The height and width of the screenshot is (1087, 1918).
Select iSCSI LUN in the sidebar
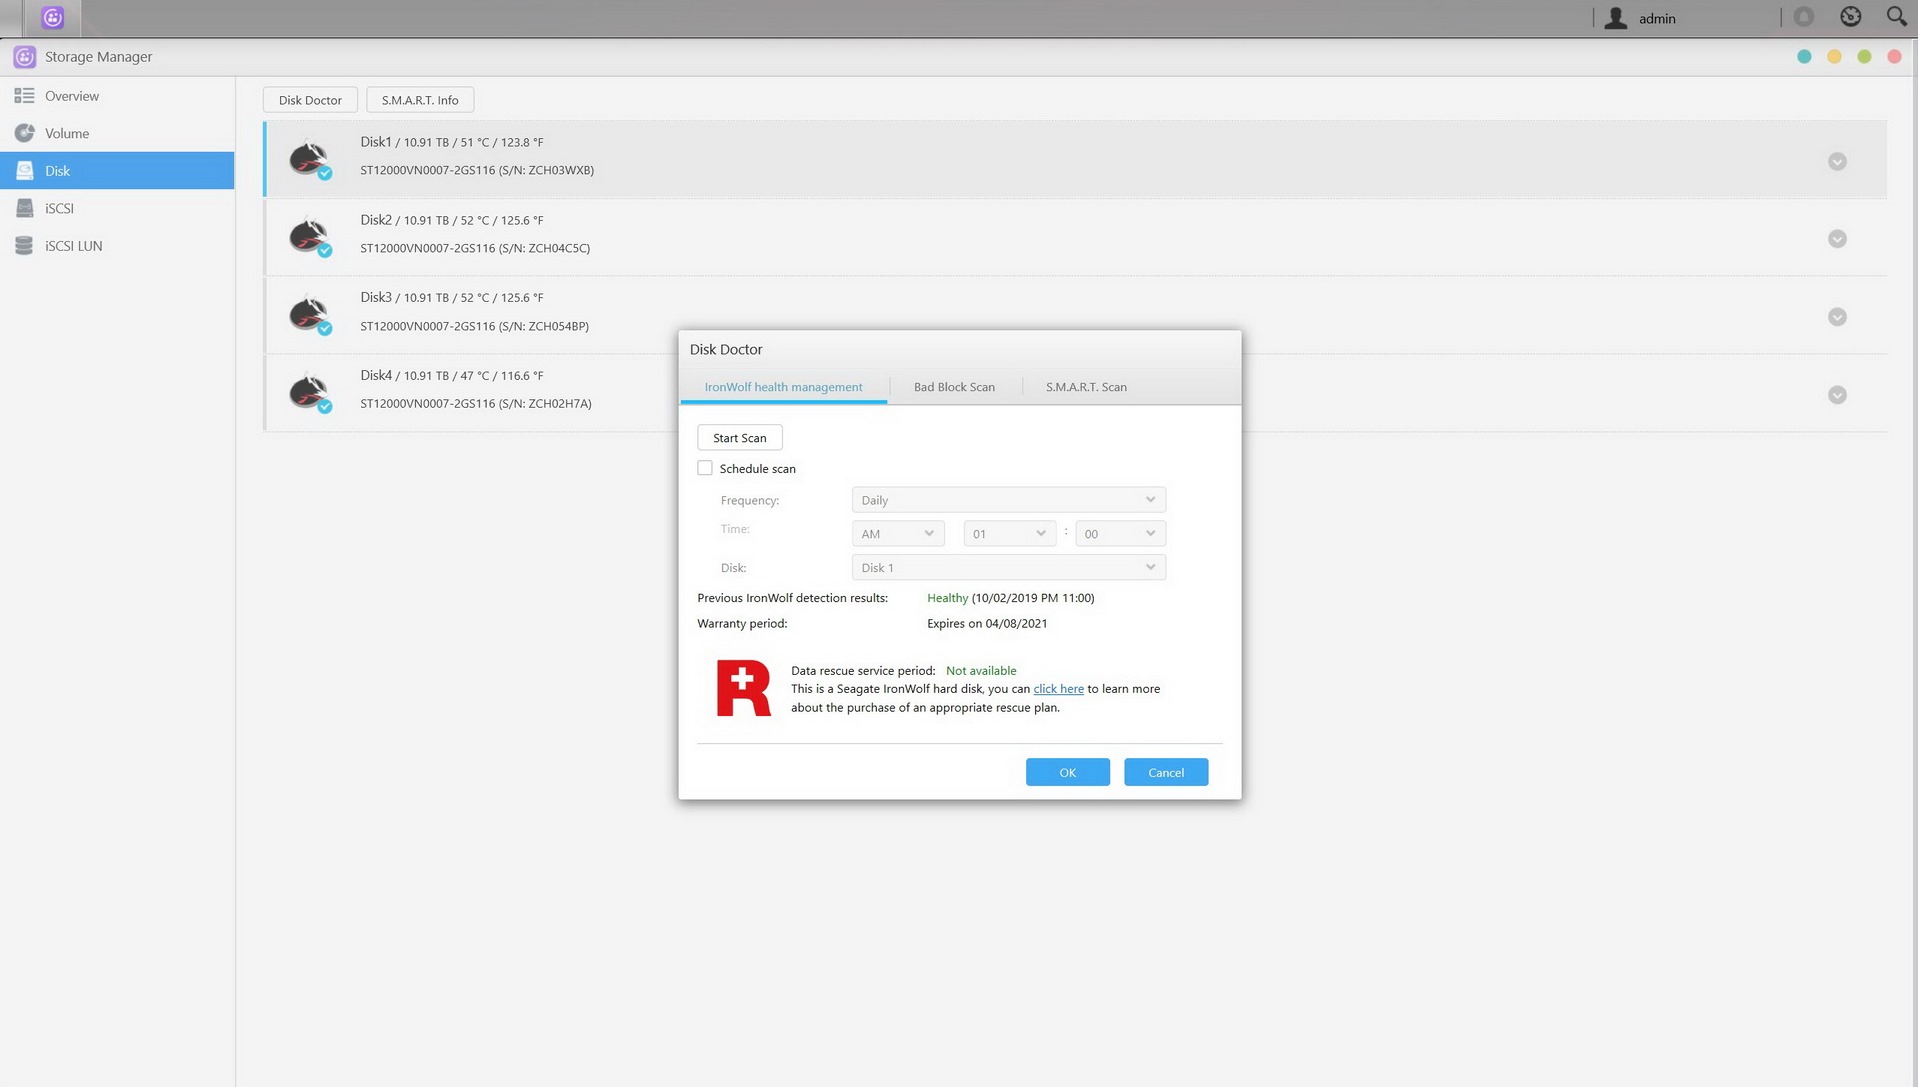click(x=117, y=246)
